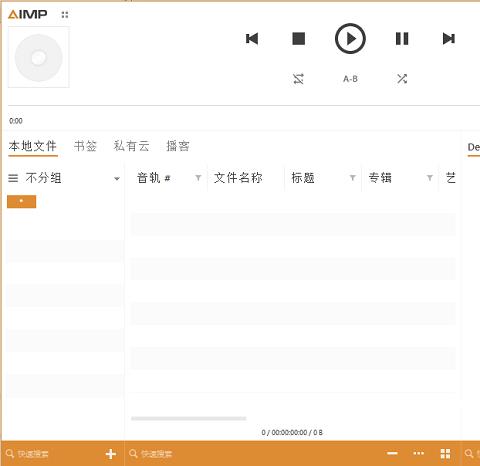The height and width of the screenshot is (466, 480).
Task: Select the De… playlist tab
Action: (x=474, y=147)
